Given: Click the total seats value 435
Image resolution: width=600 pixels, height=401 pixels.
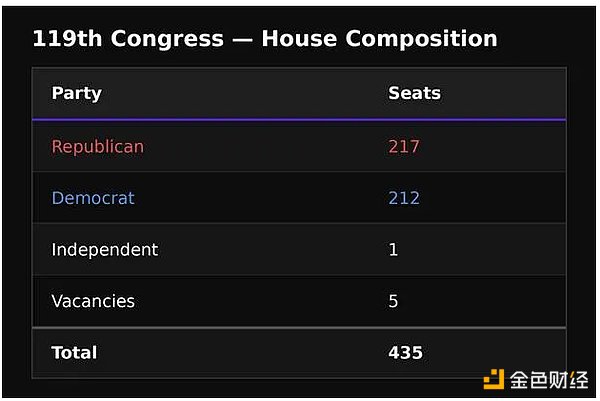Looking at the screenshot, I should tap(406, 352).
